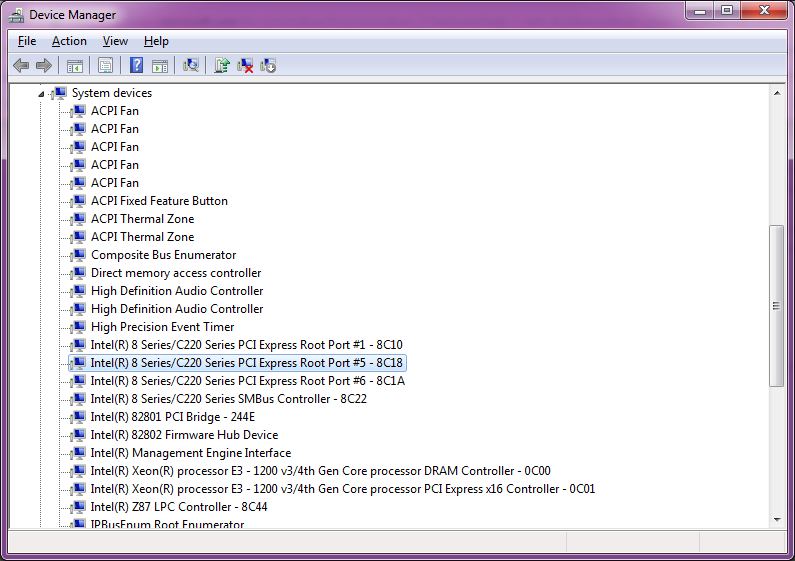
Task: Open the Action menu
Action: 69,41
